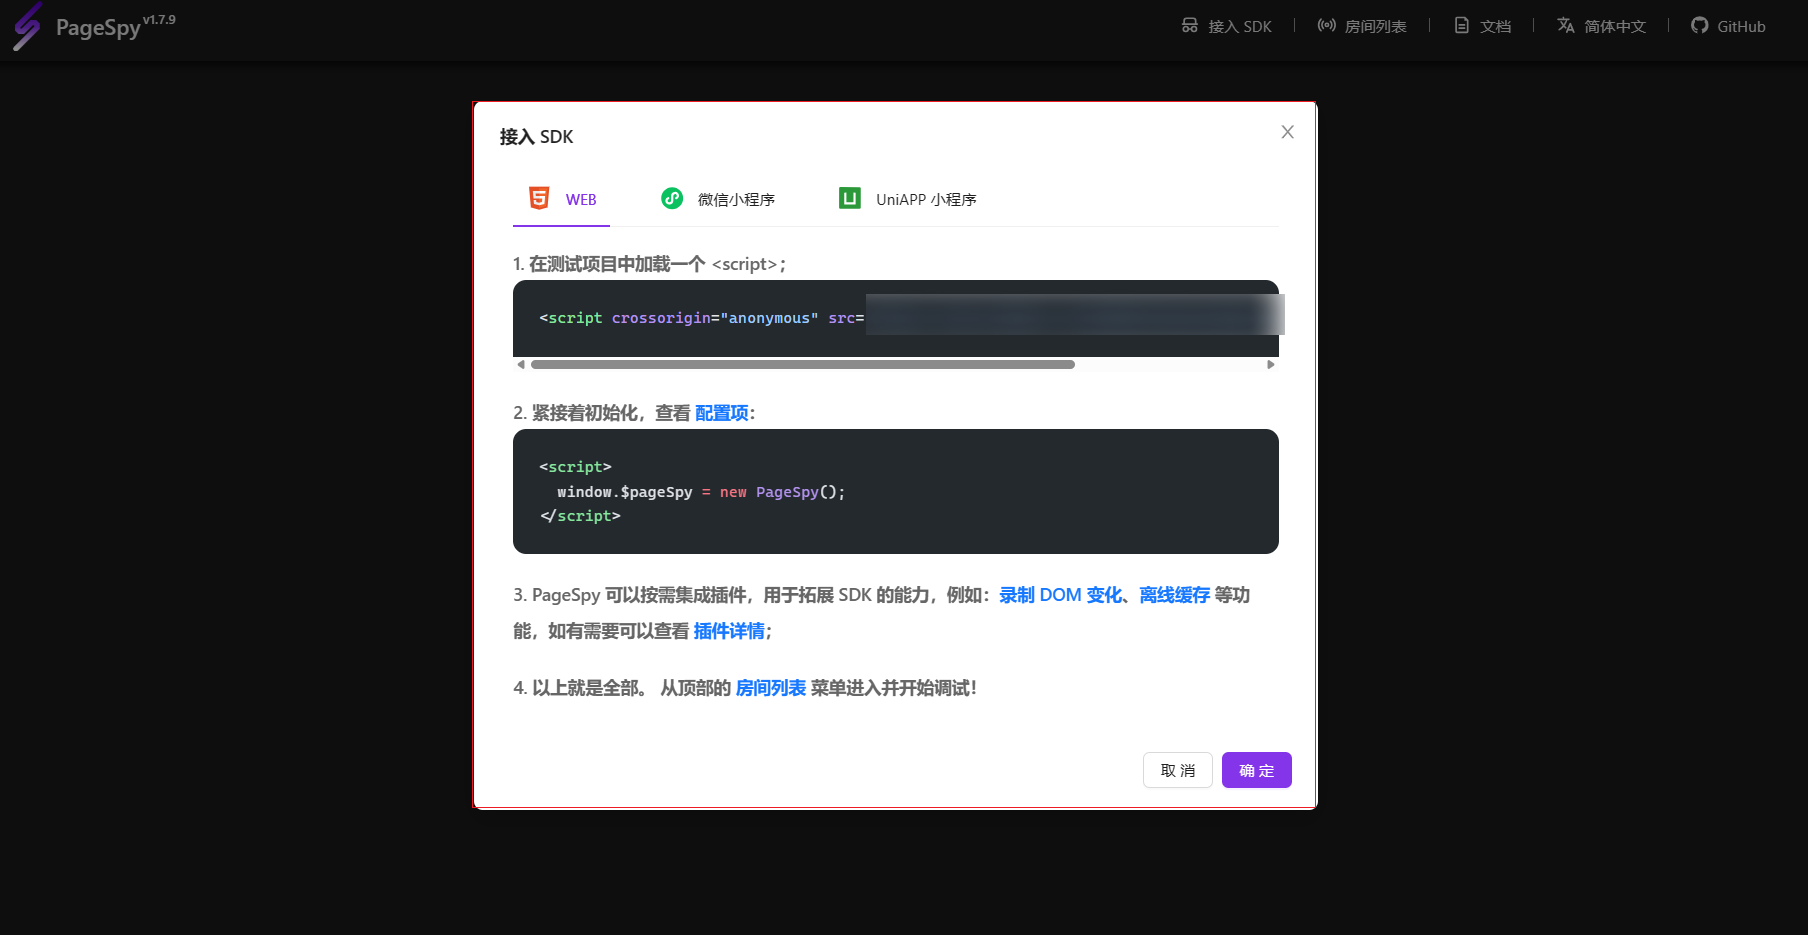Viewport: 1808px width, 935px height.
Task: Click the UniAPP green square icon
Action: click(x=850, y=198)
